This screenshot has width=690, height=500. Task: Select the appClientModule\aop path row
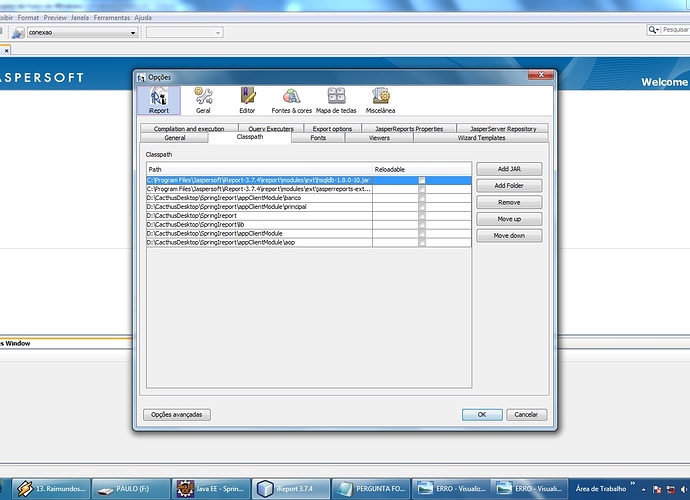[308, 242]
